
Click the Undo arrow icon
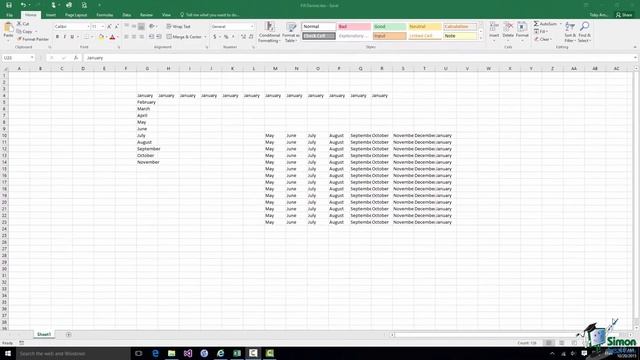pos(23,5)
